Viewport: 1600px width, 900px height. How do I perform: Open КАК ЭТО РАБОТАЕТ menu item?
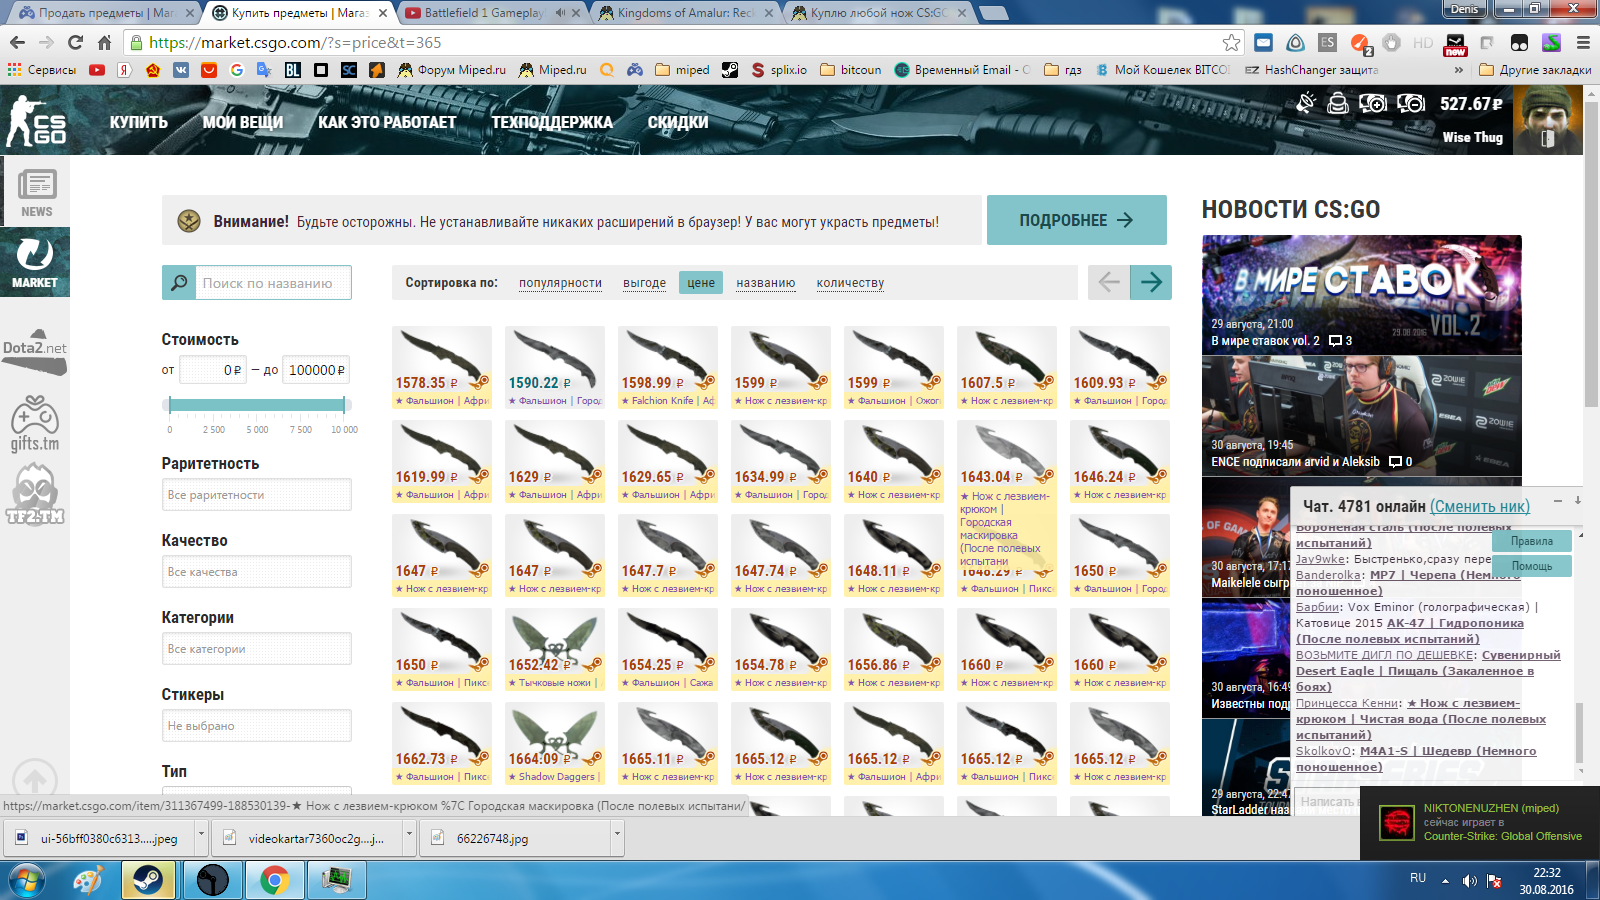(x=387, y=122)
